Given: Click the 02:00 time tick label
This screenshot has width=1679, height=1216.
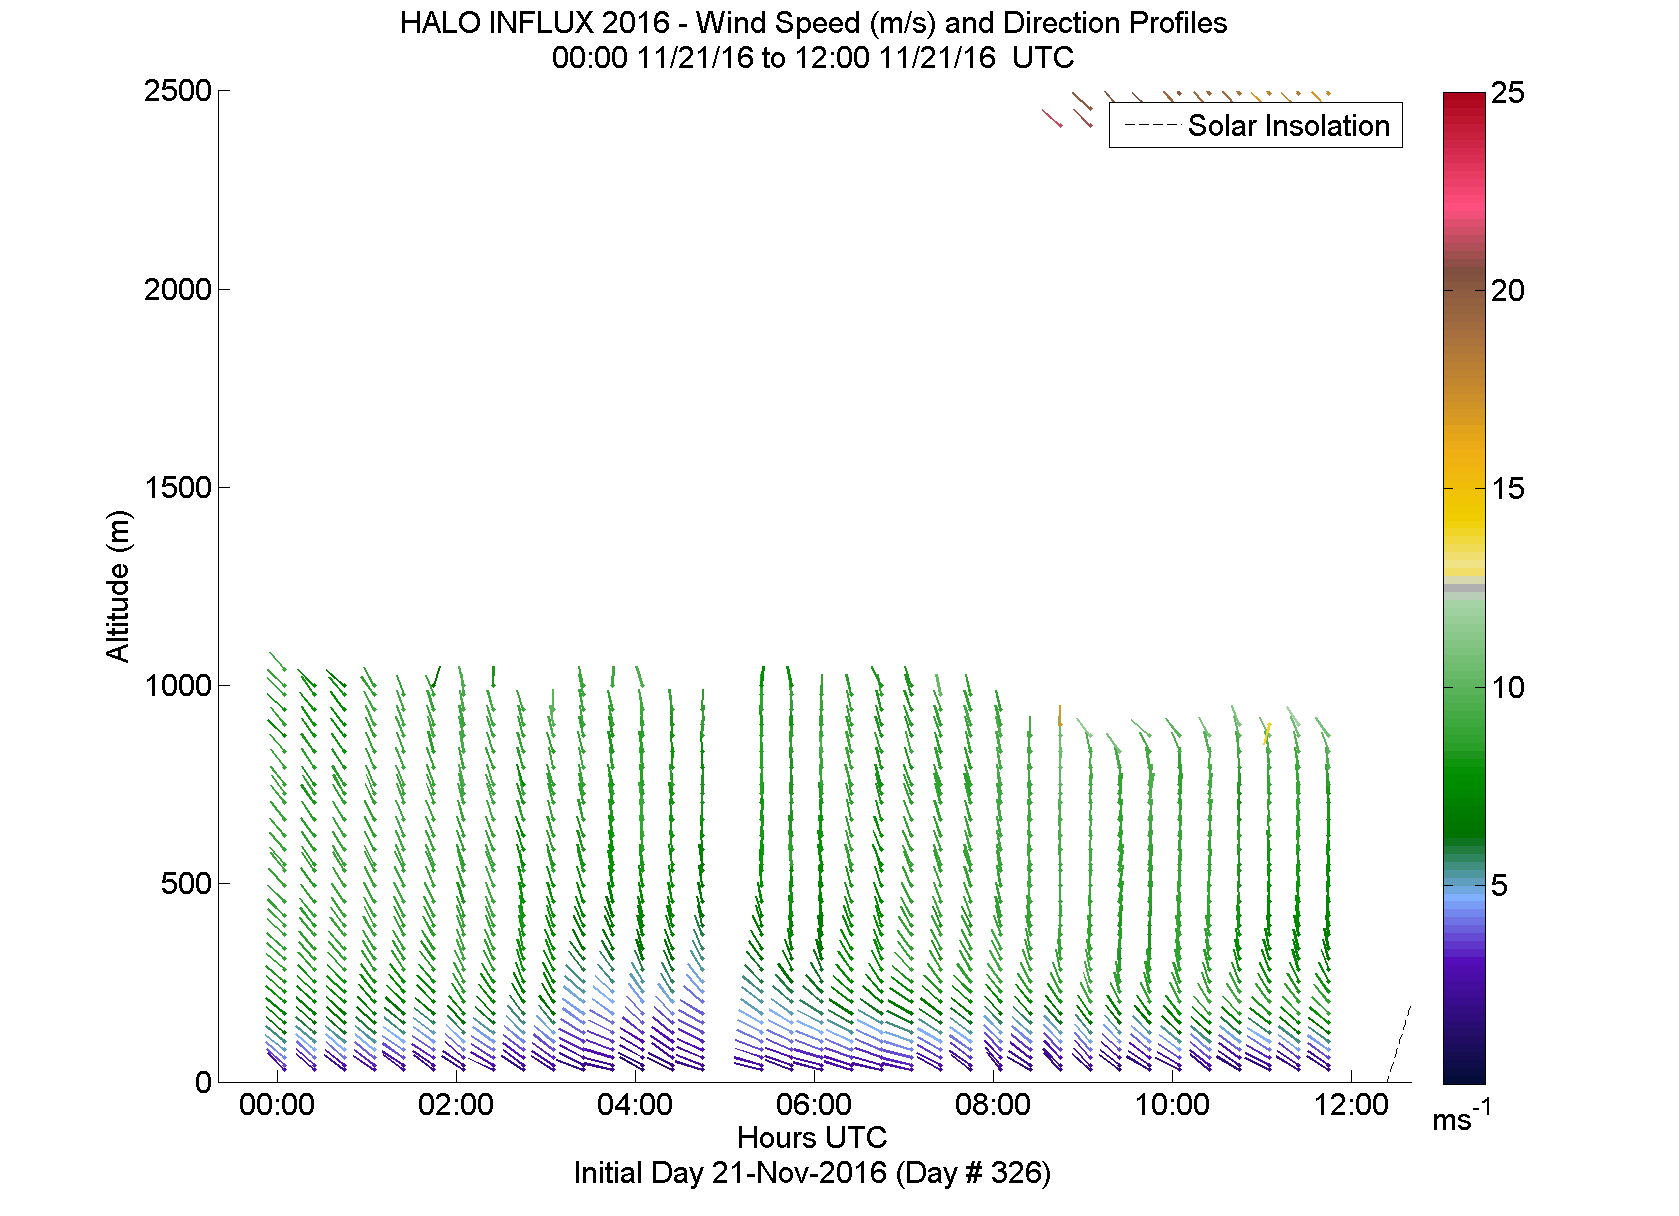Looking at the screenshot, I should (x=456, y=1106).
